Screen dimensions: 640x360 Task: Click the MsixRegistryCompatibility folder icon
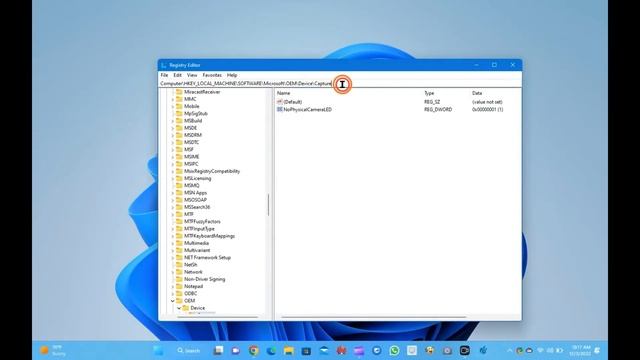[x=179, y=171]
